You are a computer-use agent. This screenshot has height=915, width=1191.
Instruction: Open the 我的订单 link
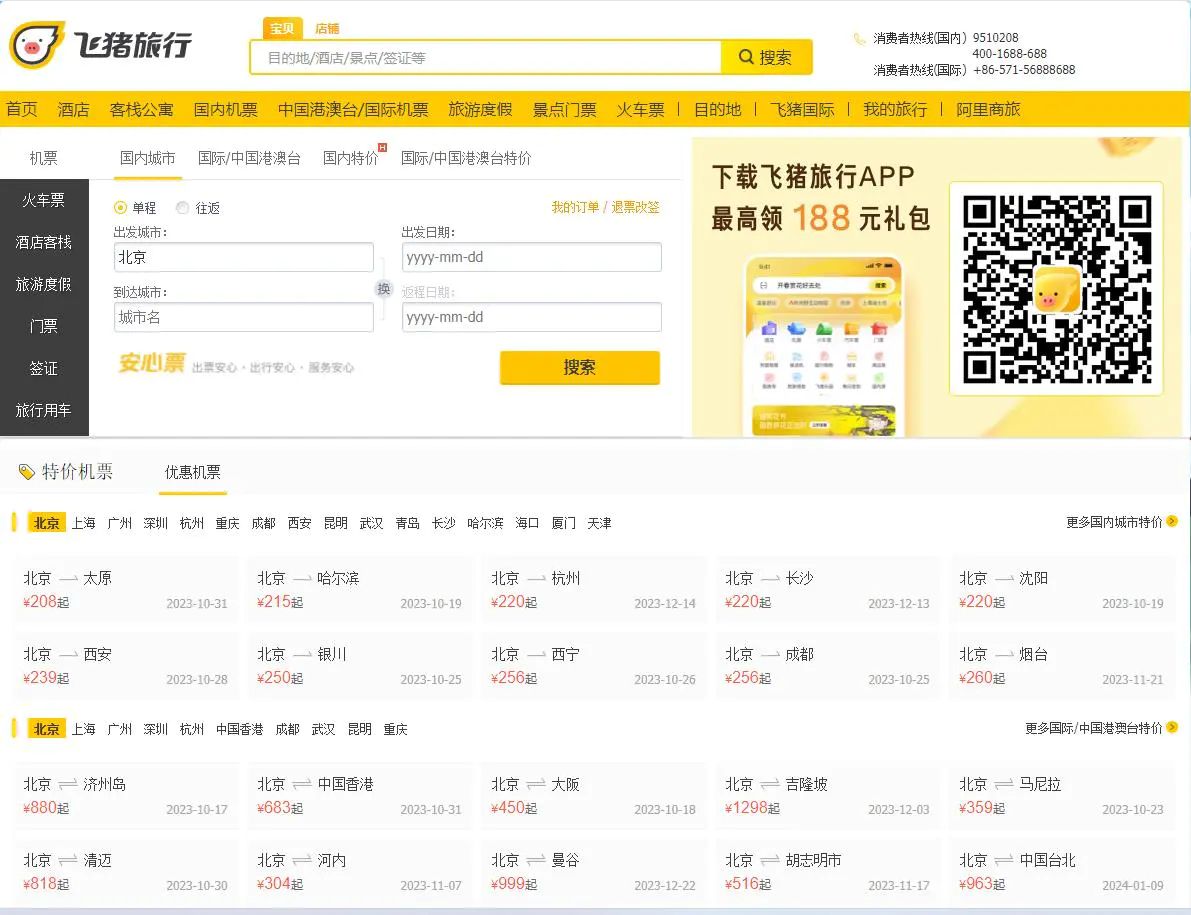click(x=575, y=207)
